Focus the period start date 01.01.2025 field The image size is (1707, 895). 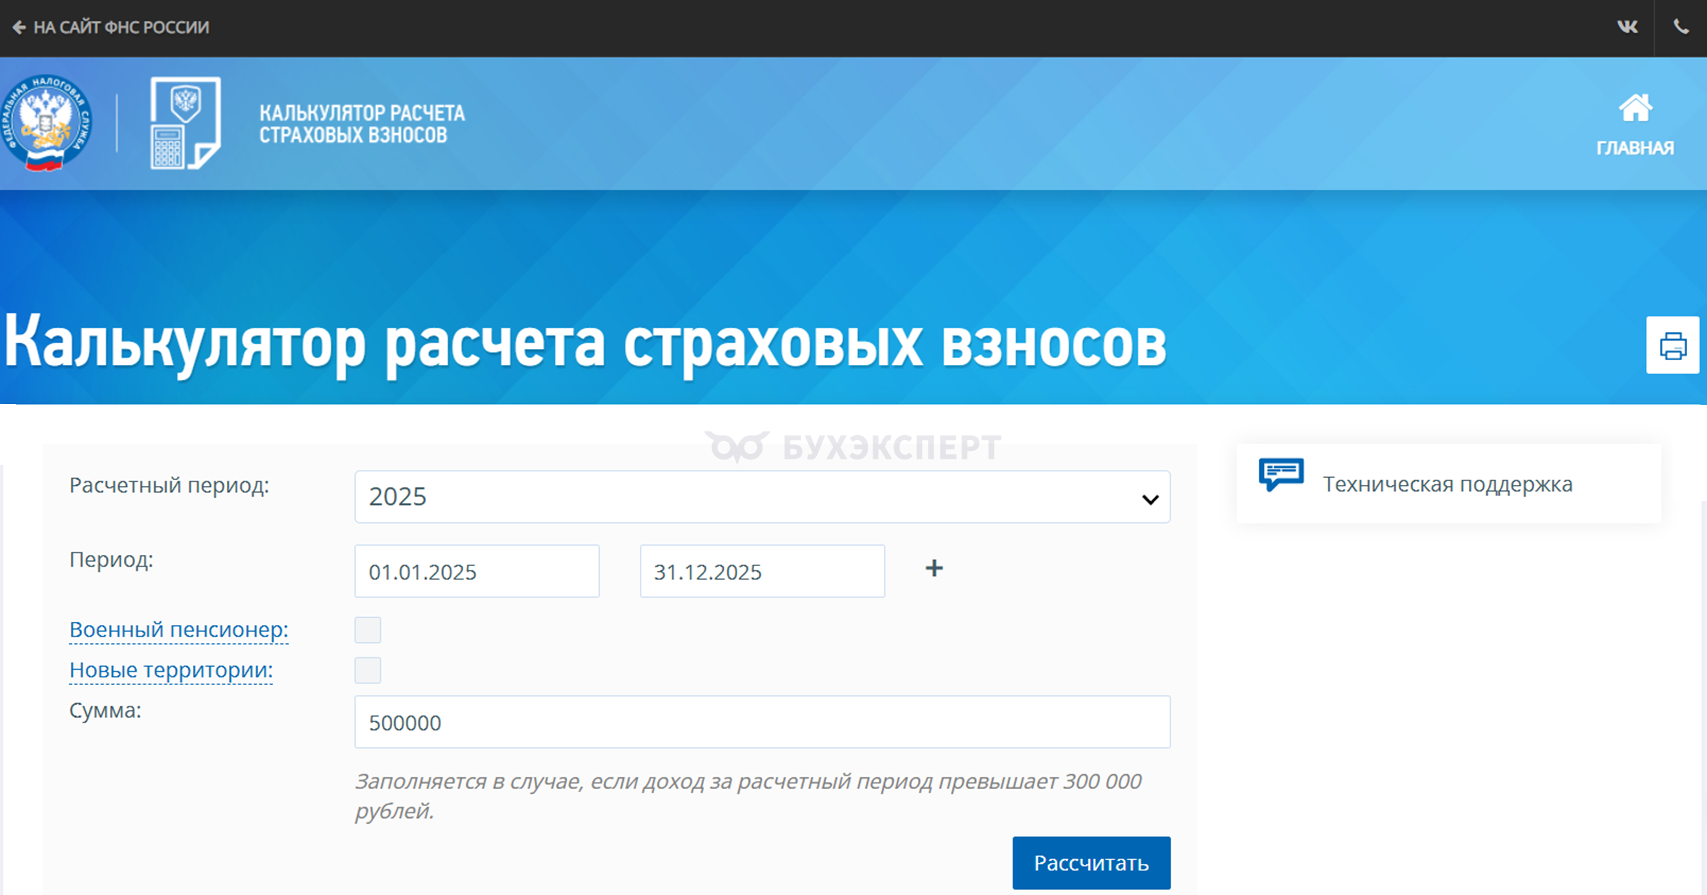pos(477,571)
